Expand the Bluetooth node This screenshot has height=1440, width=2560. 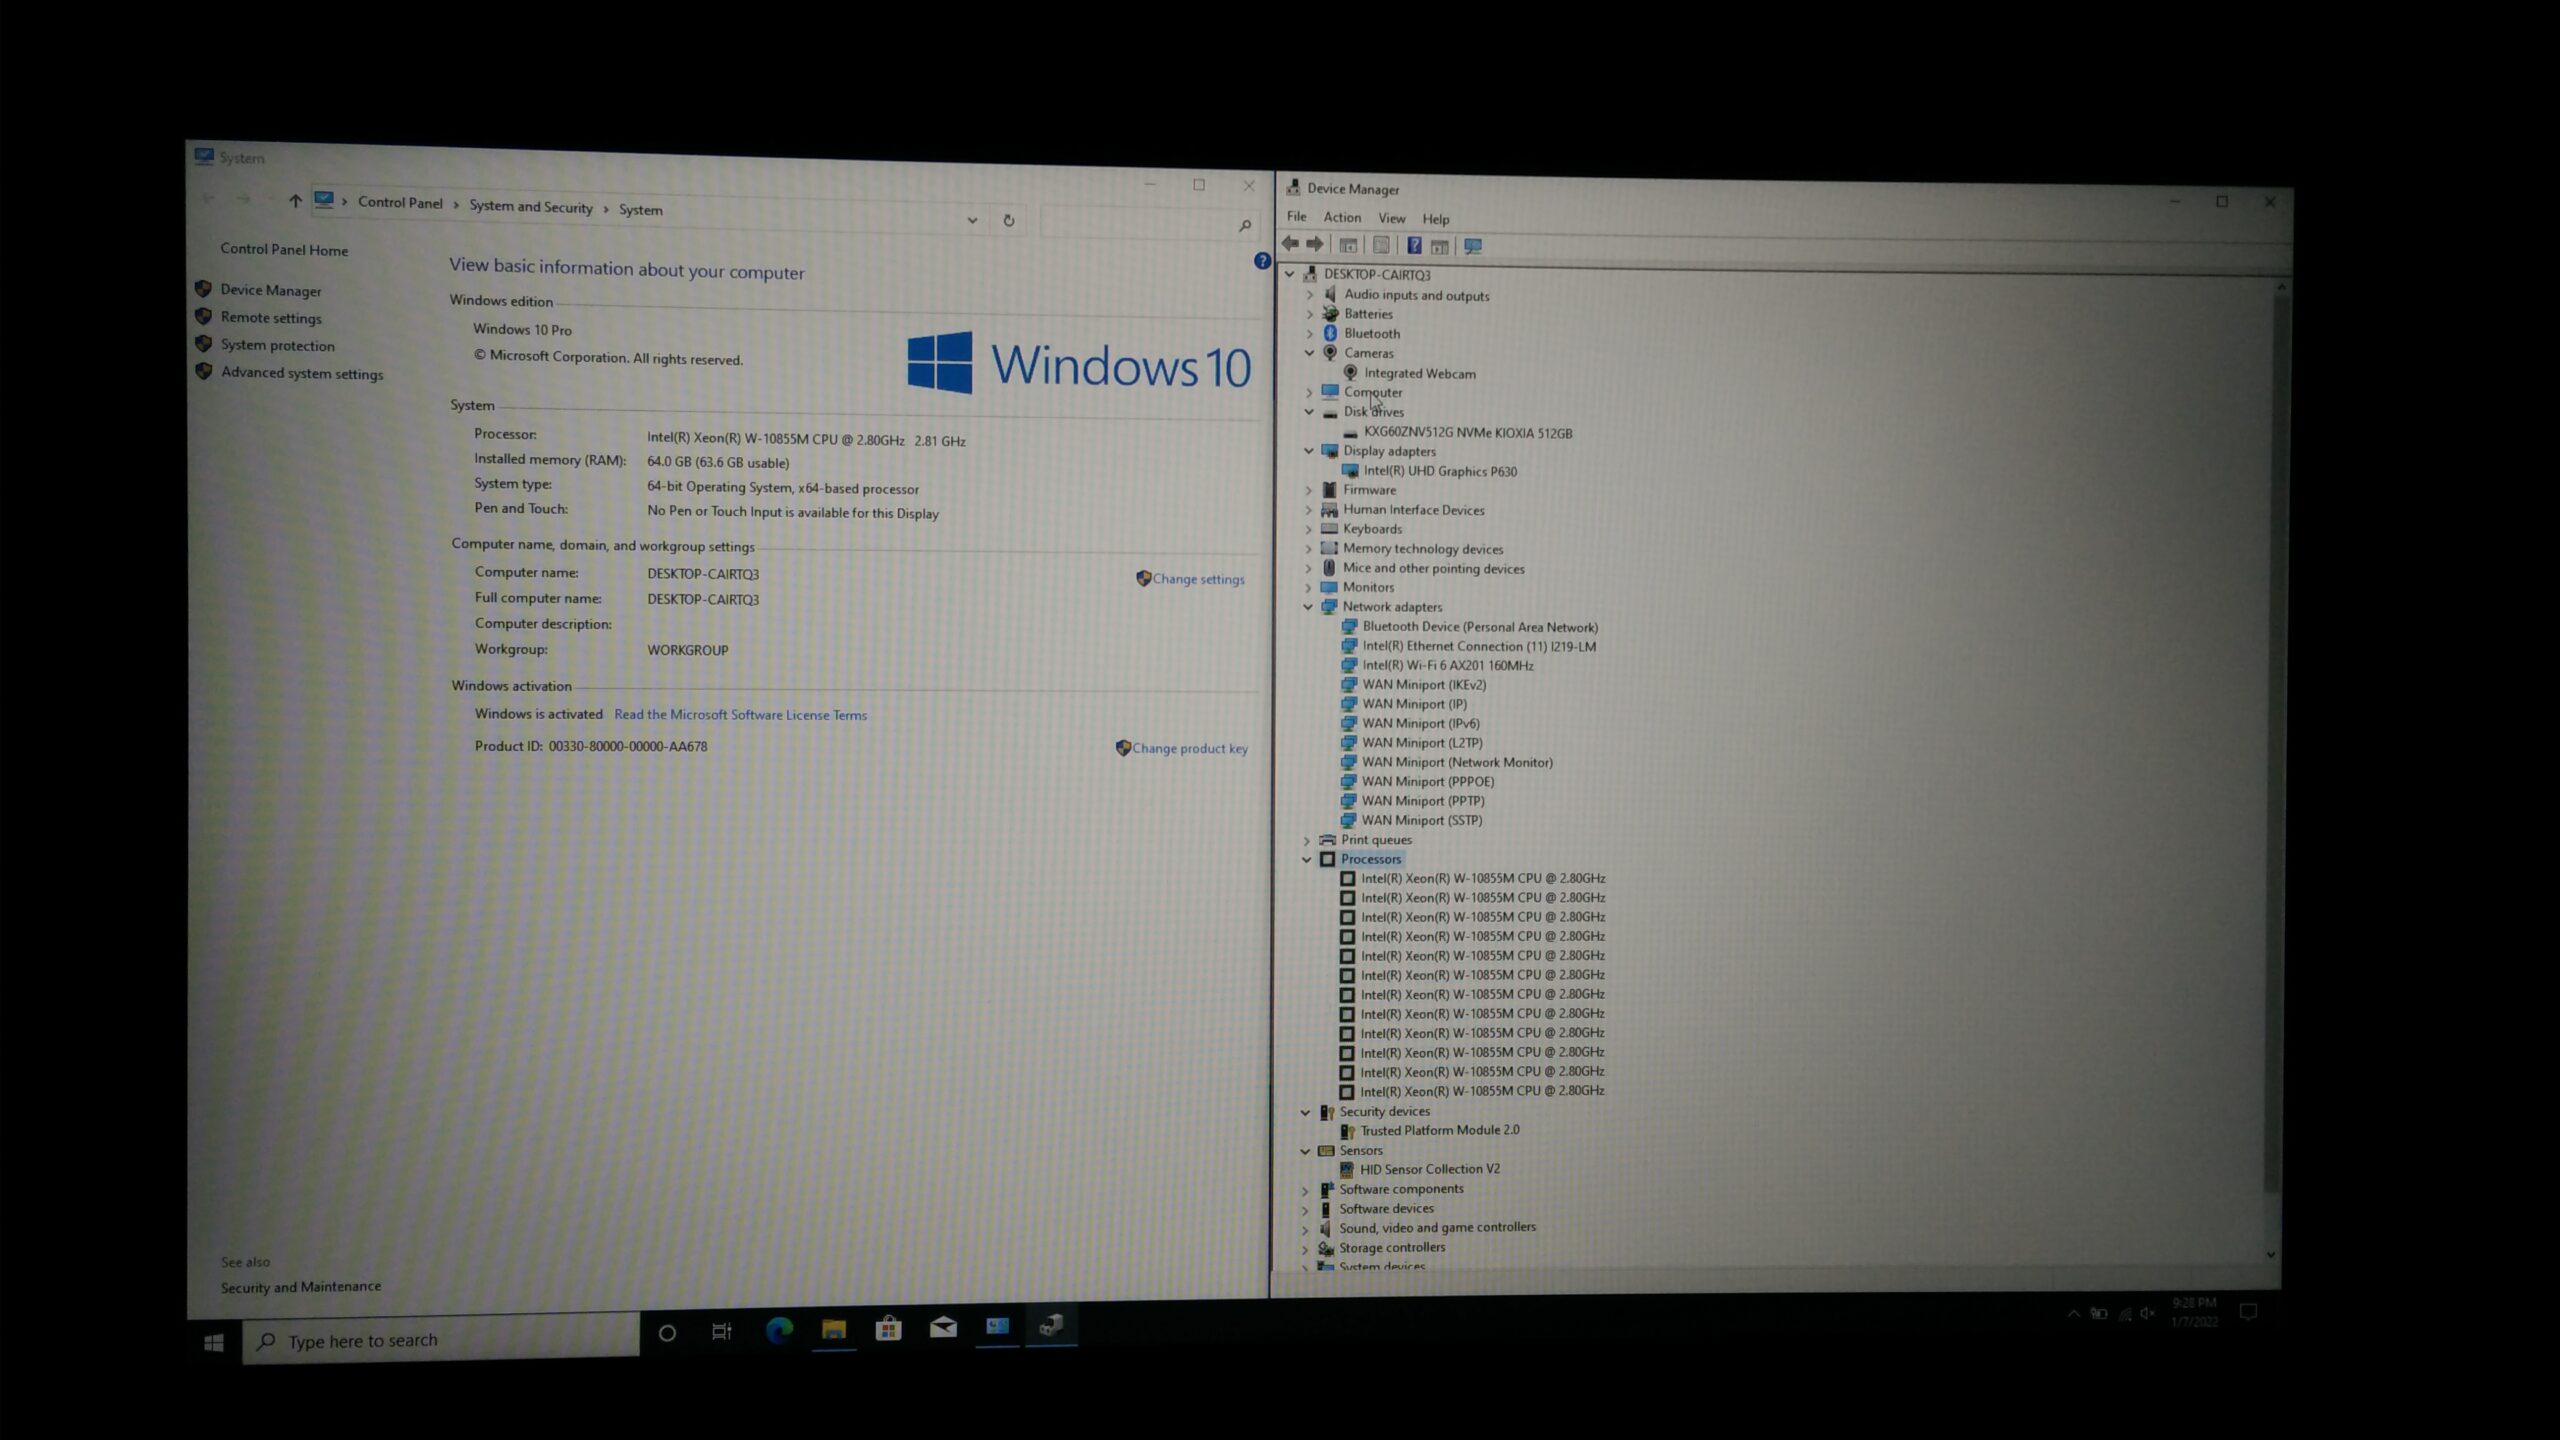[1310, 333]
